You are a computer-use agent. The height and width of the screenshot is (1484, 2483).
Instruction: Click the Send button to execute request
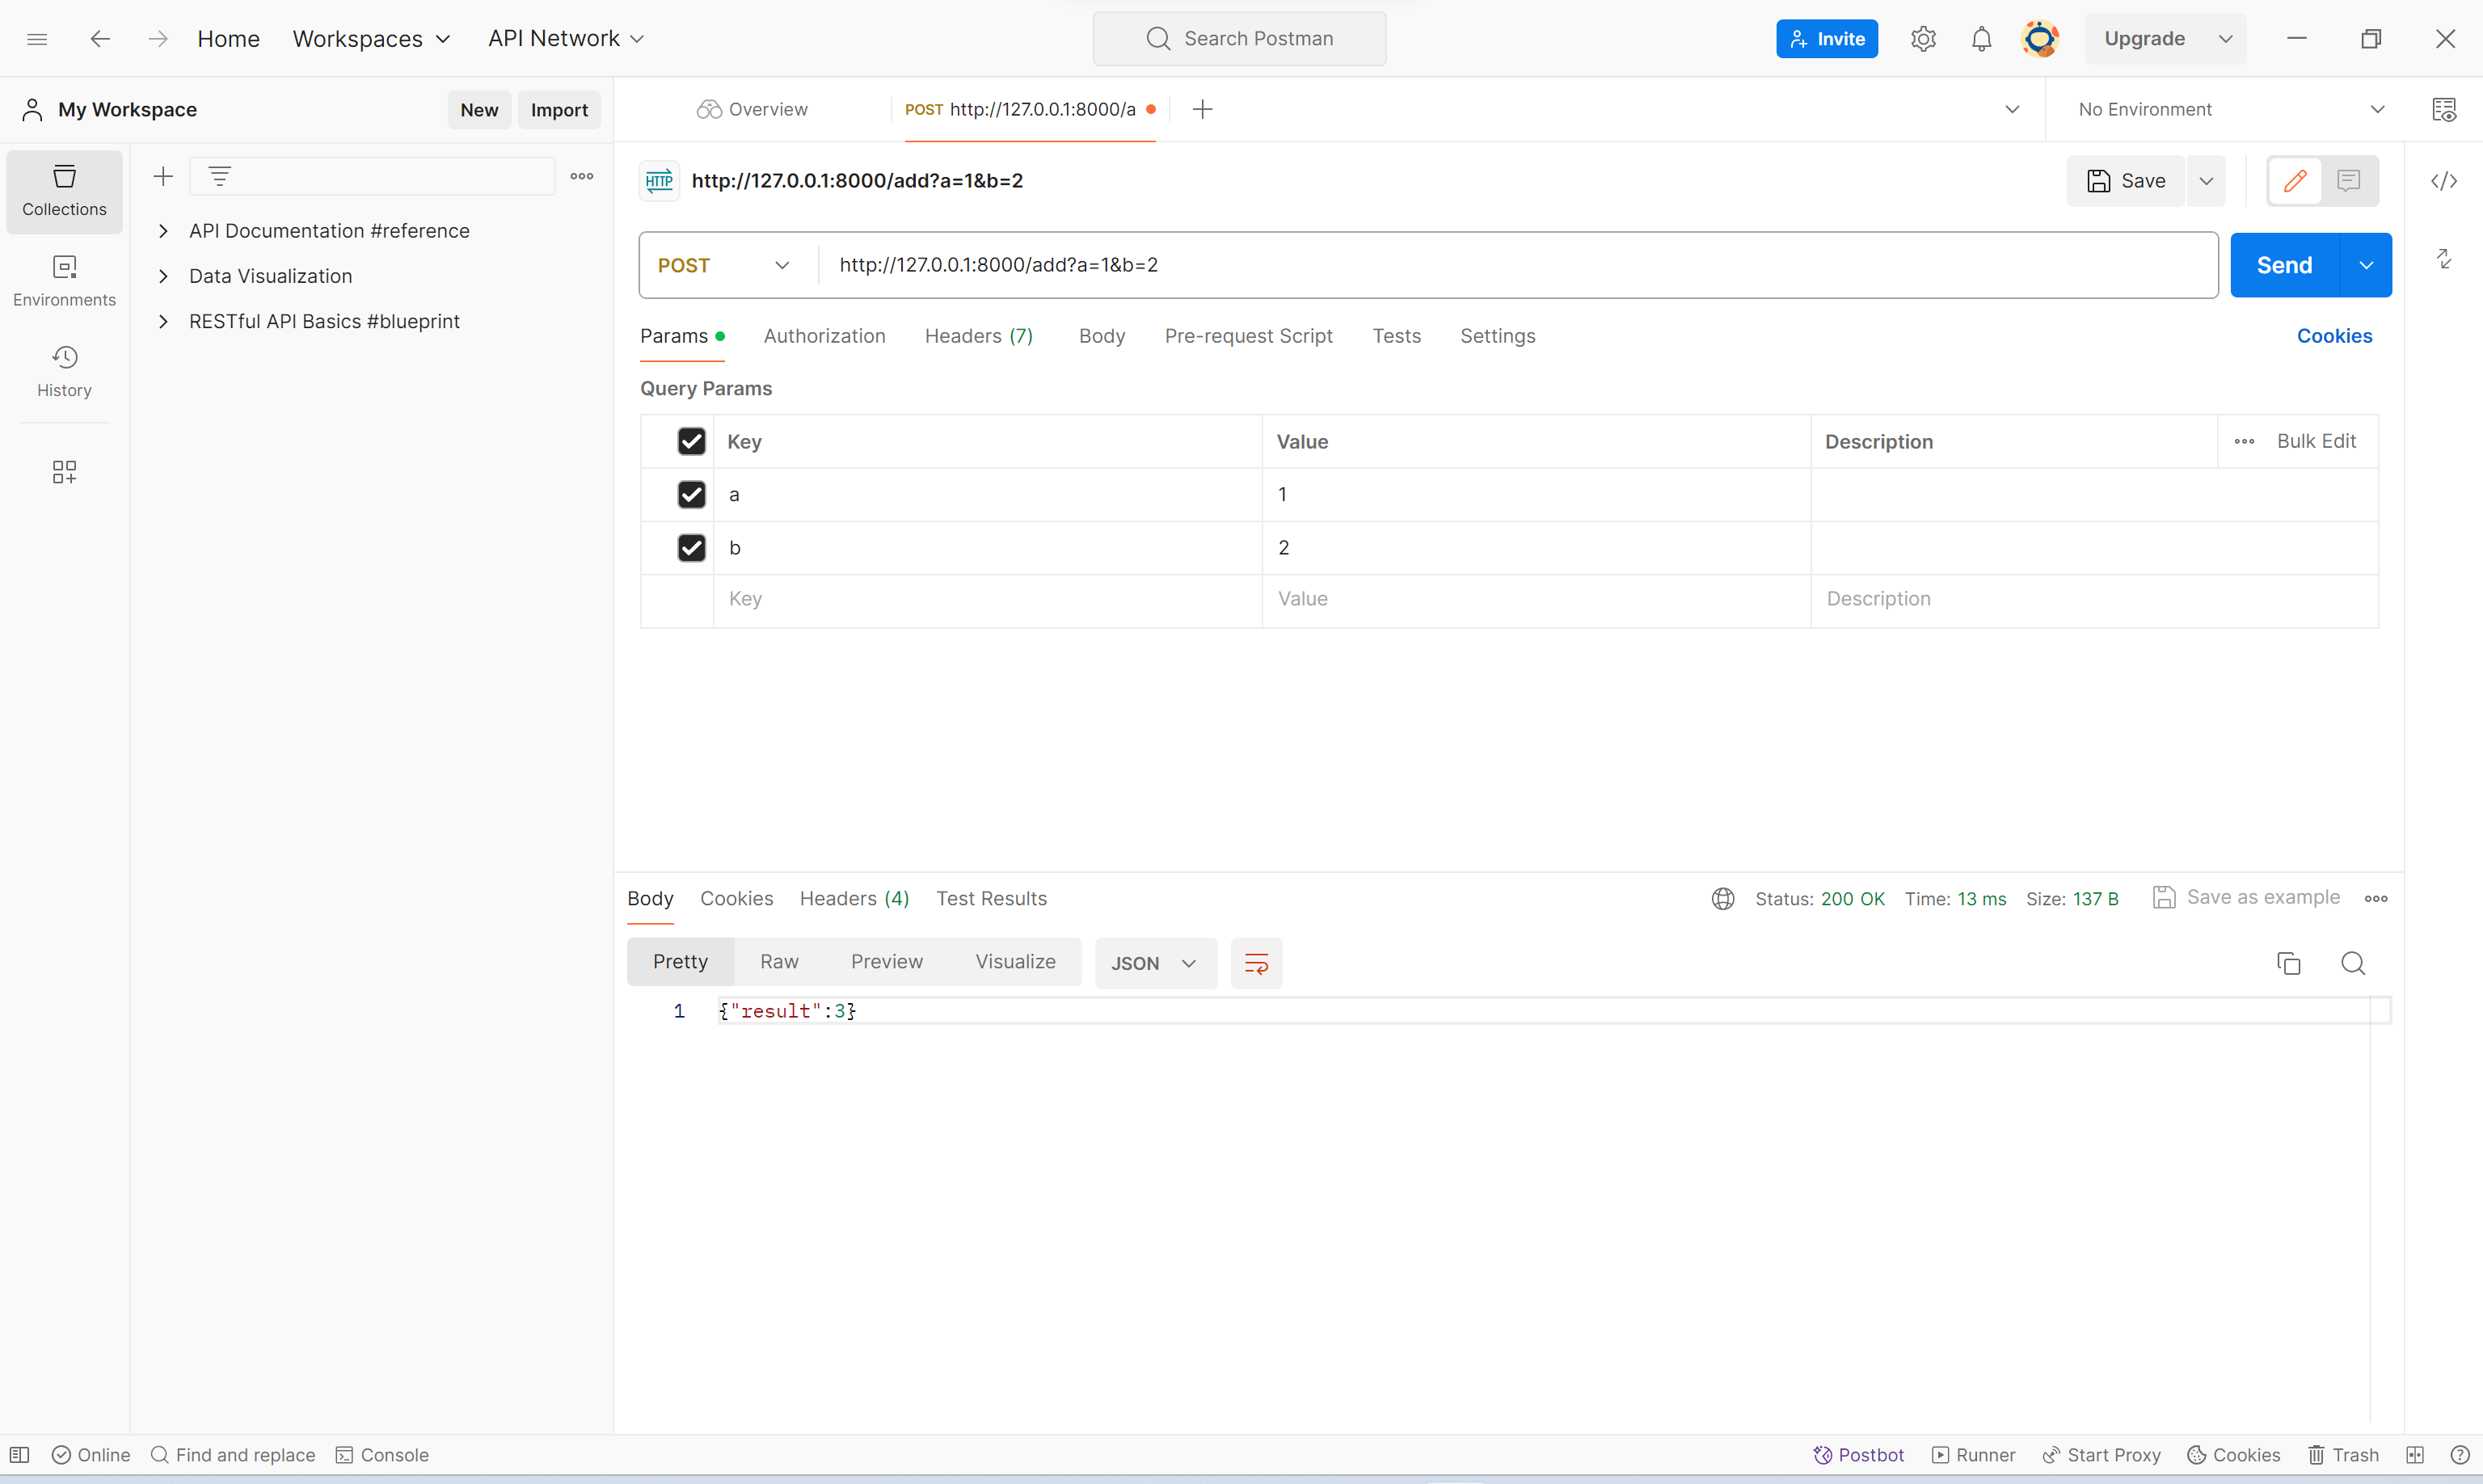pos(2285,265)
